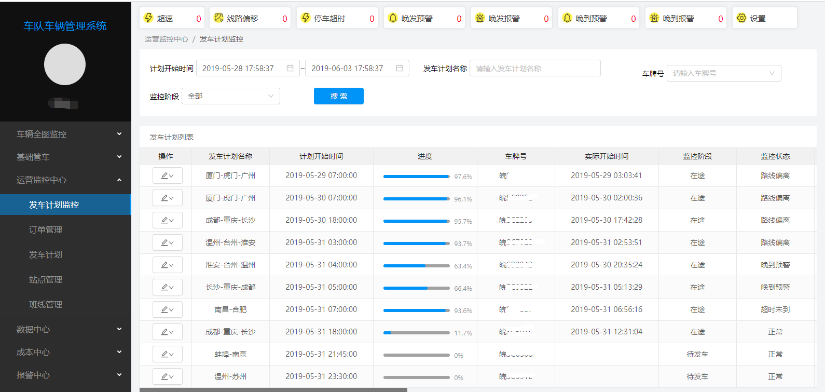Click the 63.4% progress bar
Screen dimensions: 825x392
pos(417,266)
